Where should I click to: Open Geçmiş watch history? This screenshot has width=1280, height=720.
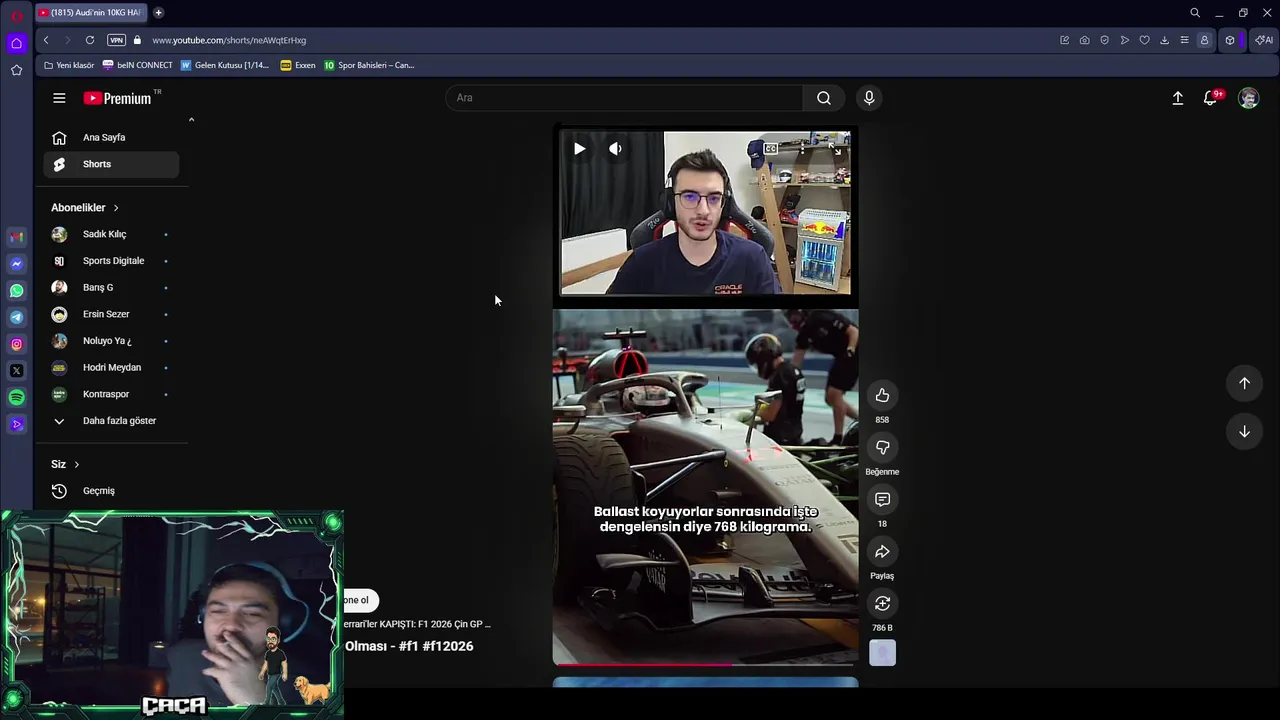click(x=111, y=491)
